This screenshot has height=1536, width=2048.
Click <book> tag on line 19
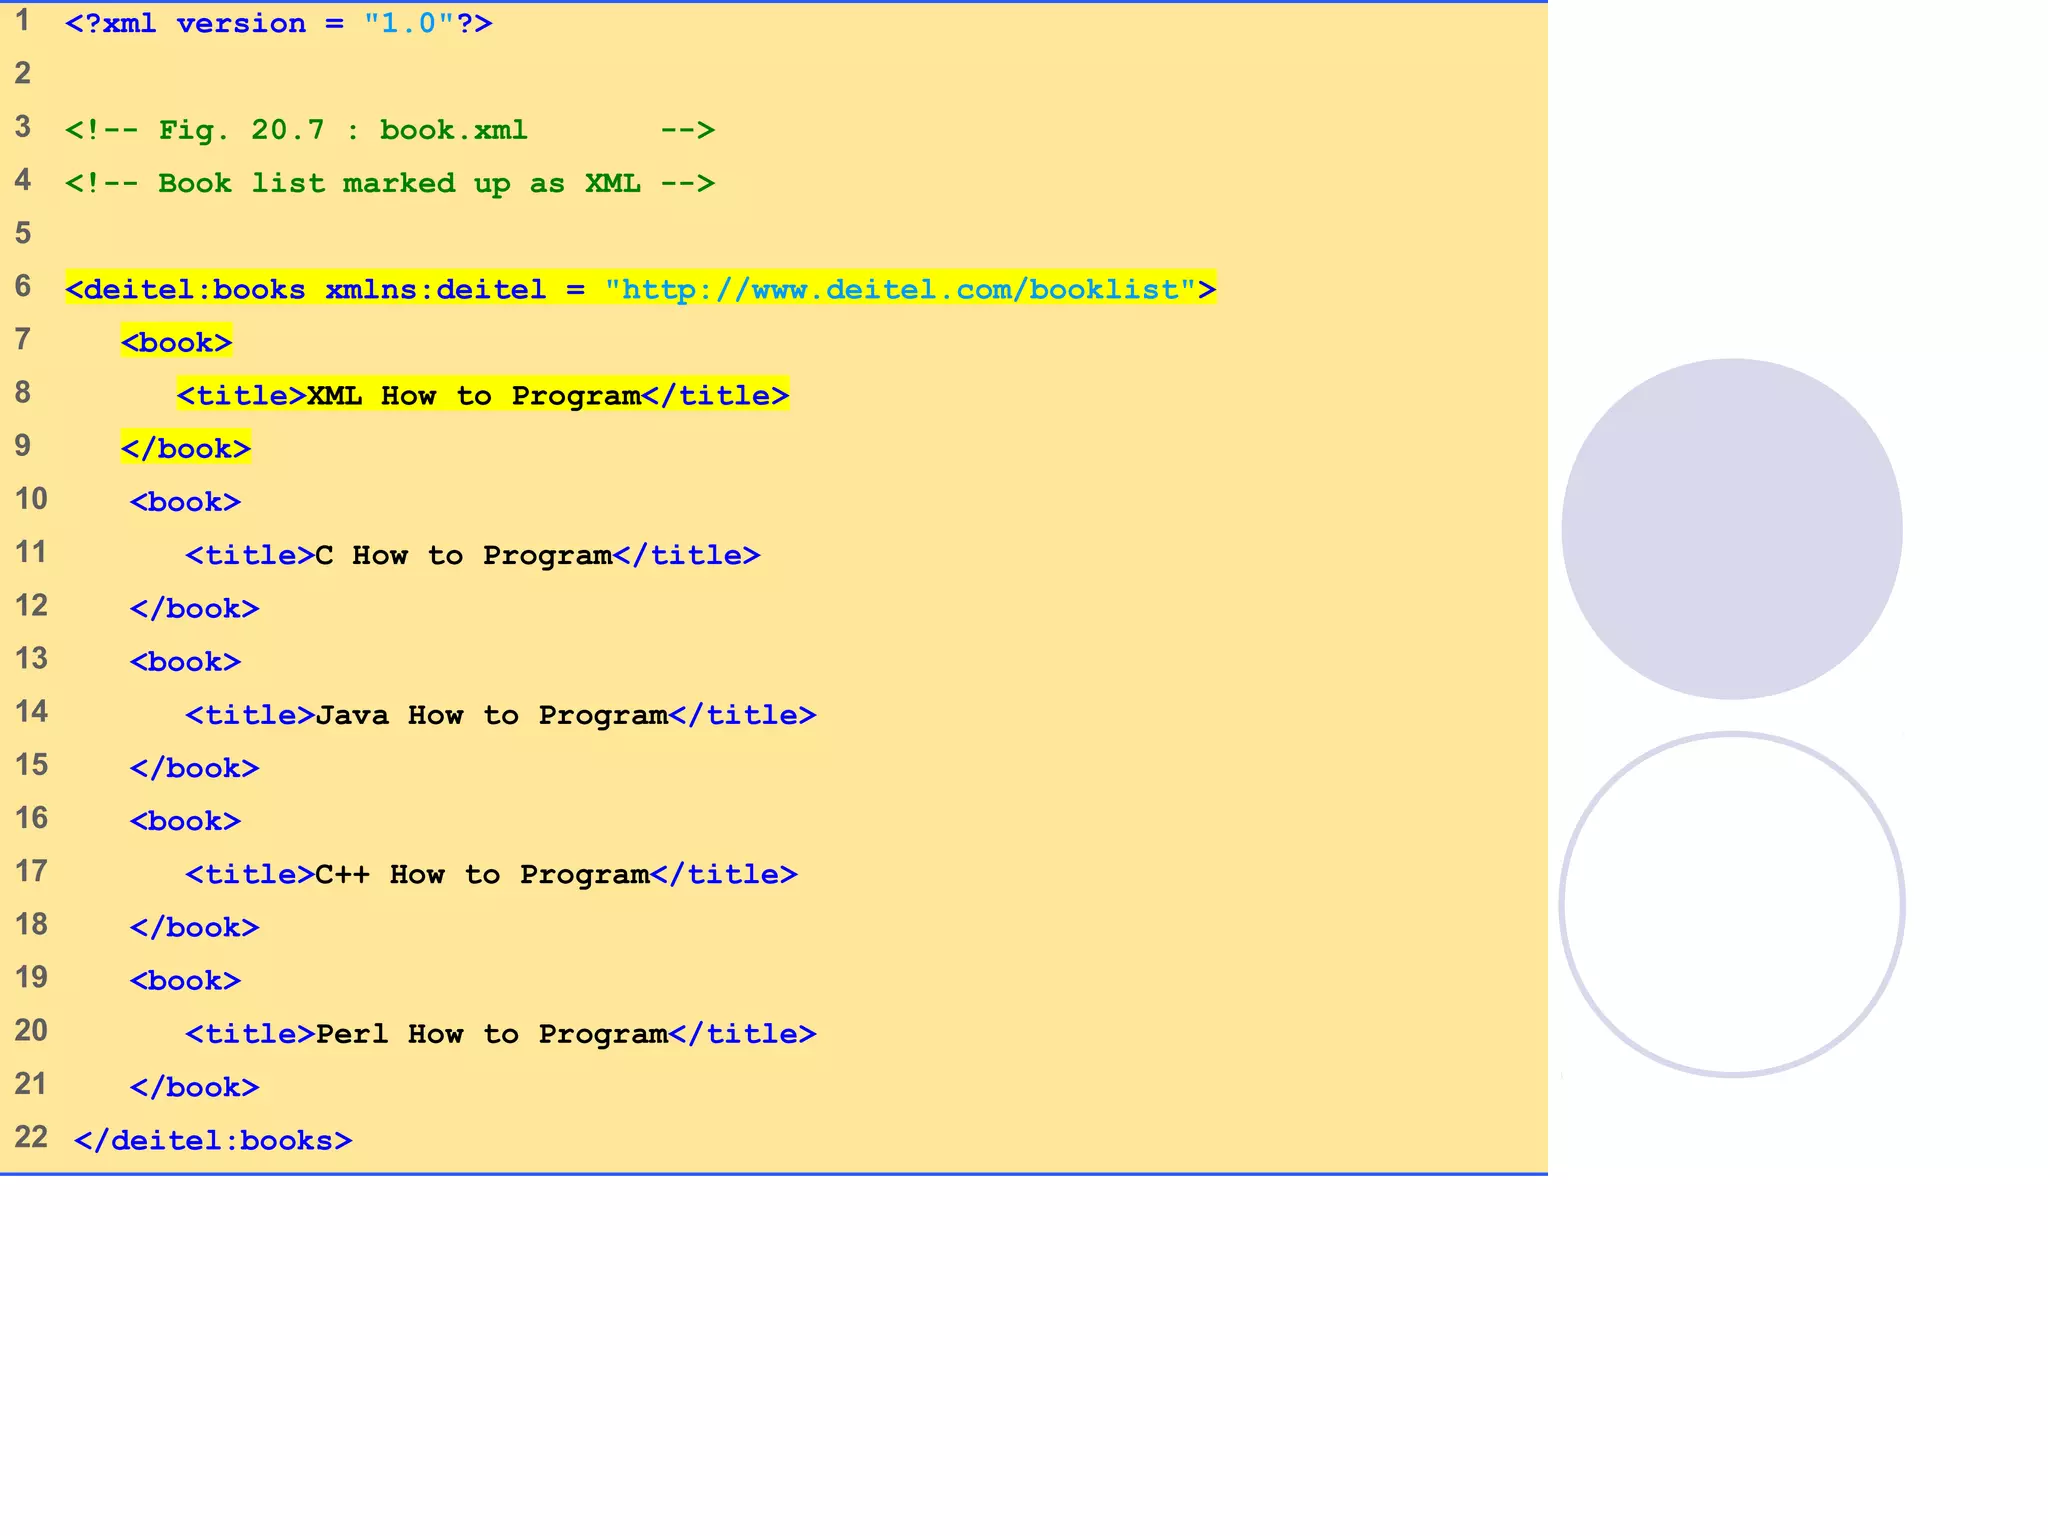(x=186, y=980)
